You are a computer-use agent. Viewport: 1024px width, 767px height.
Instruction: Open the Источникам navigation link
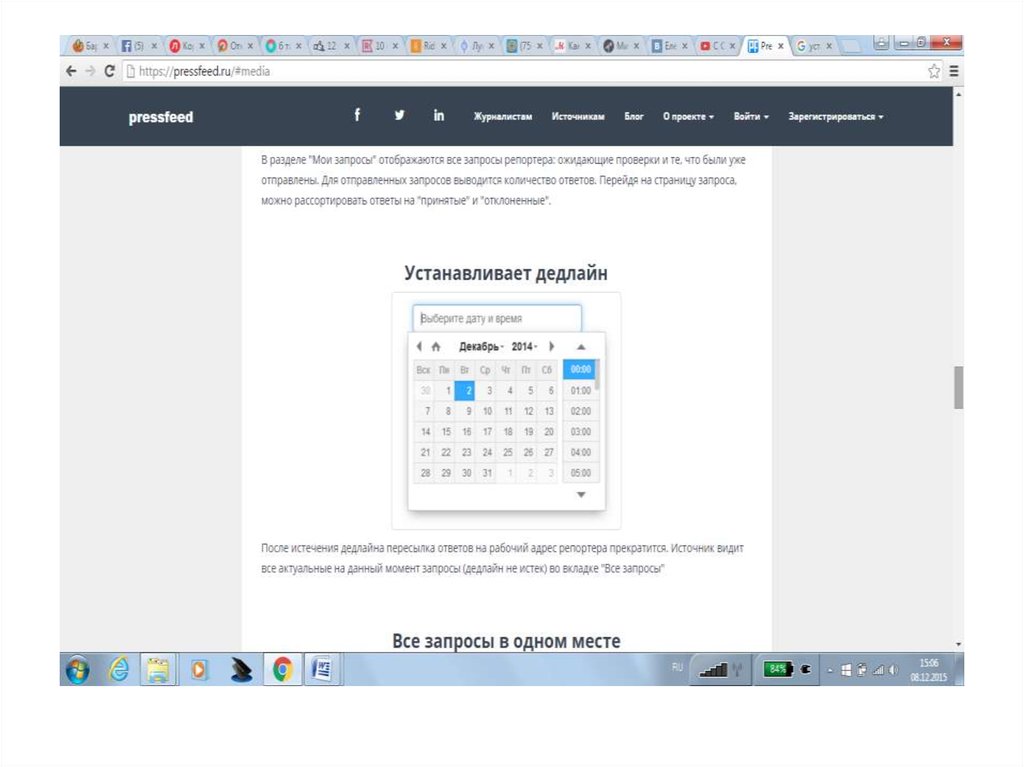tap(578, 116)
